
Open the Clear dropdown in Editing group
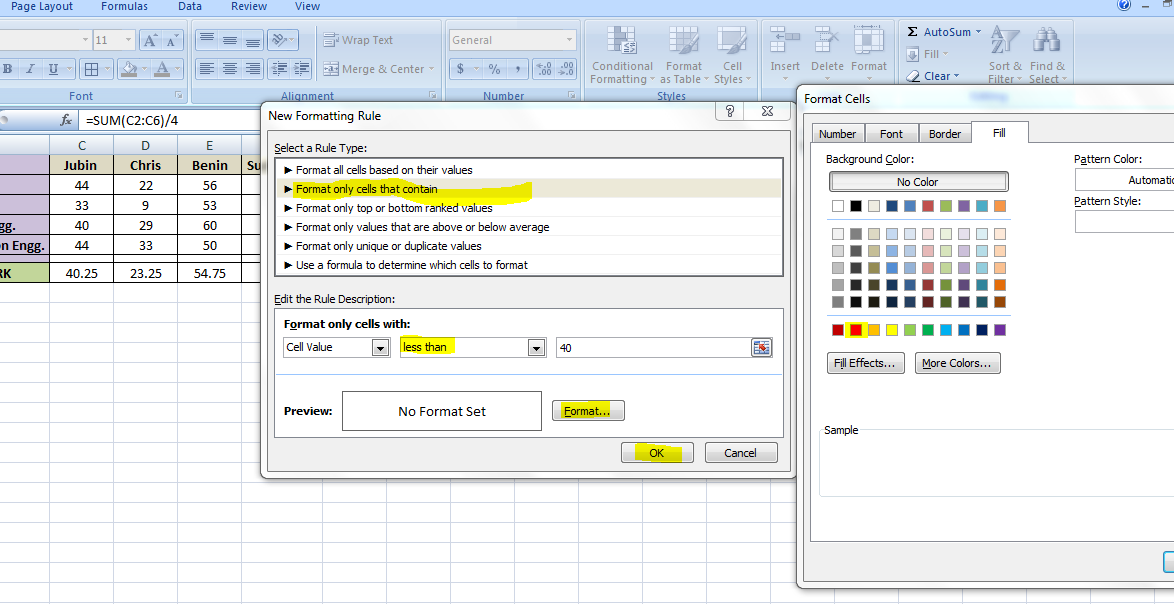point(955,76)
